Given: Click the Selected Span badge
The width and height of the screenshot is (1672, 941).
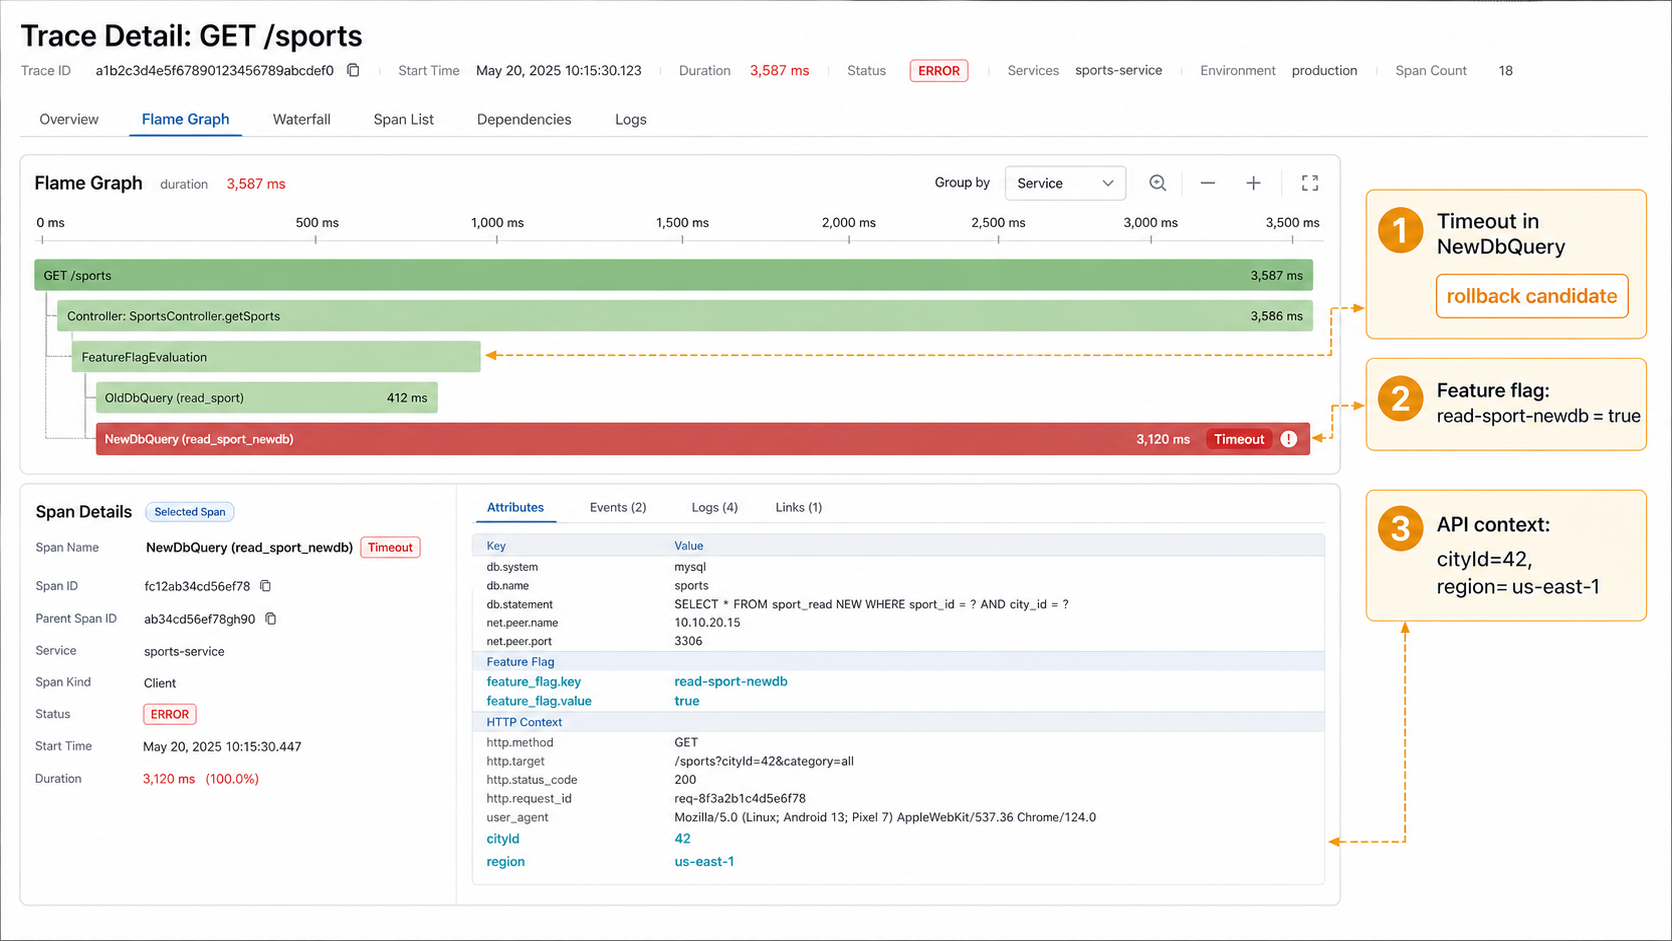Looking at the screenshot, I should click(x=190, y=512).
